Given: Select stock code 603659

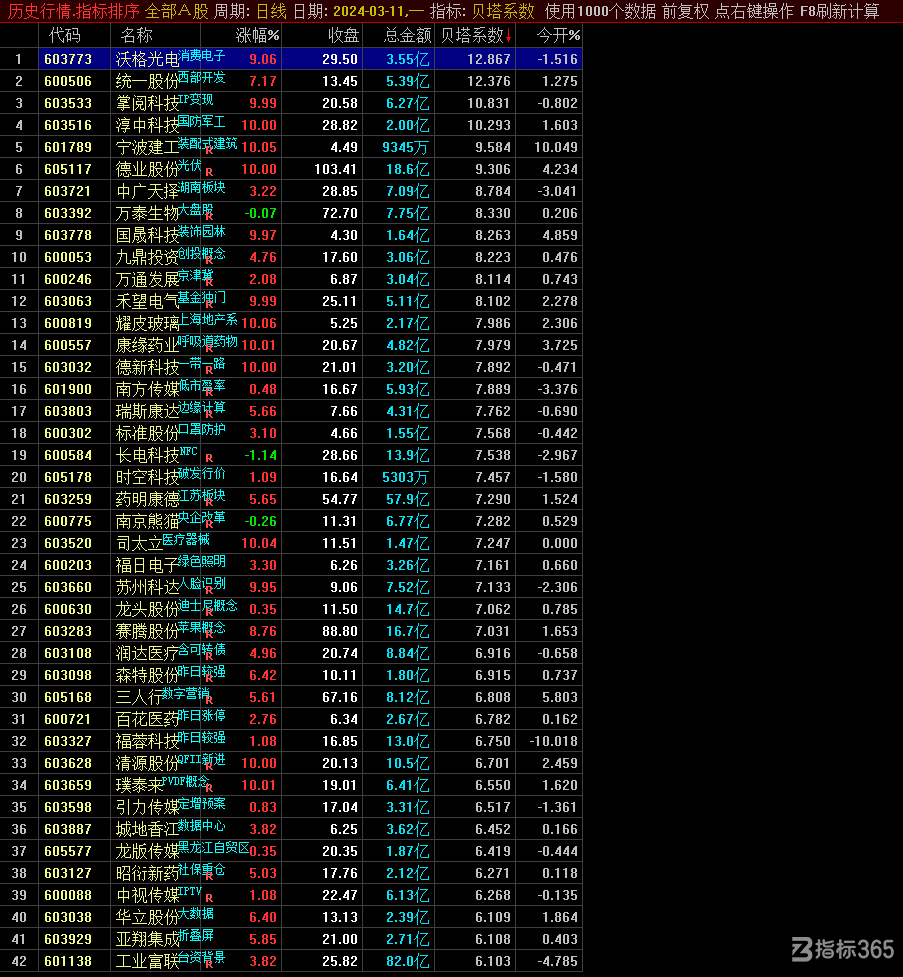Looking at the screenshot, I should tap(68, 785).
